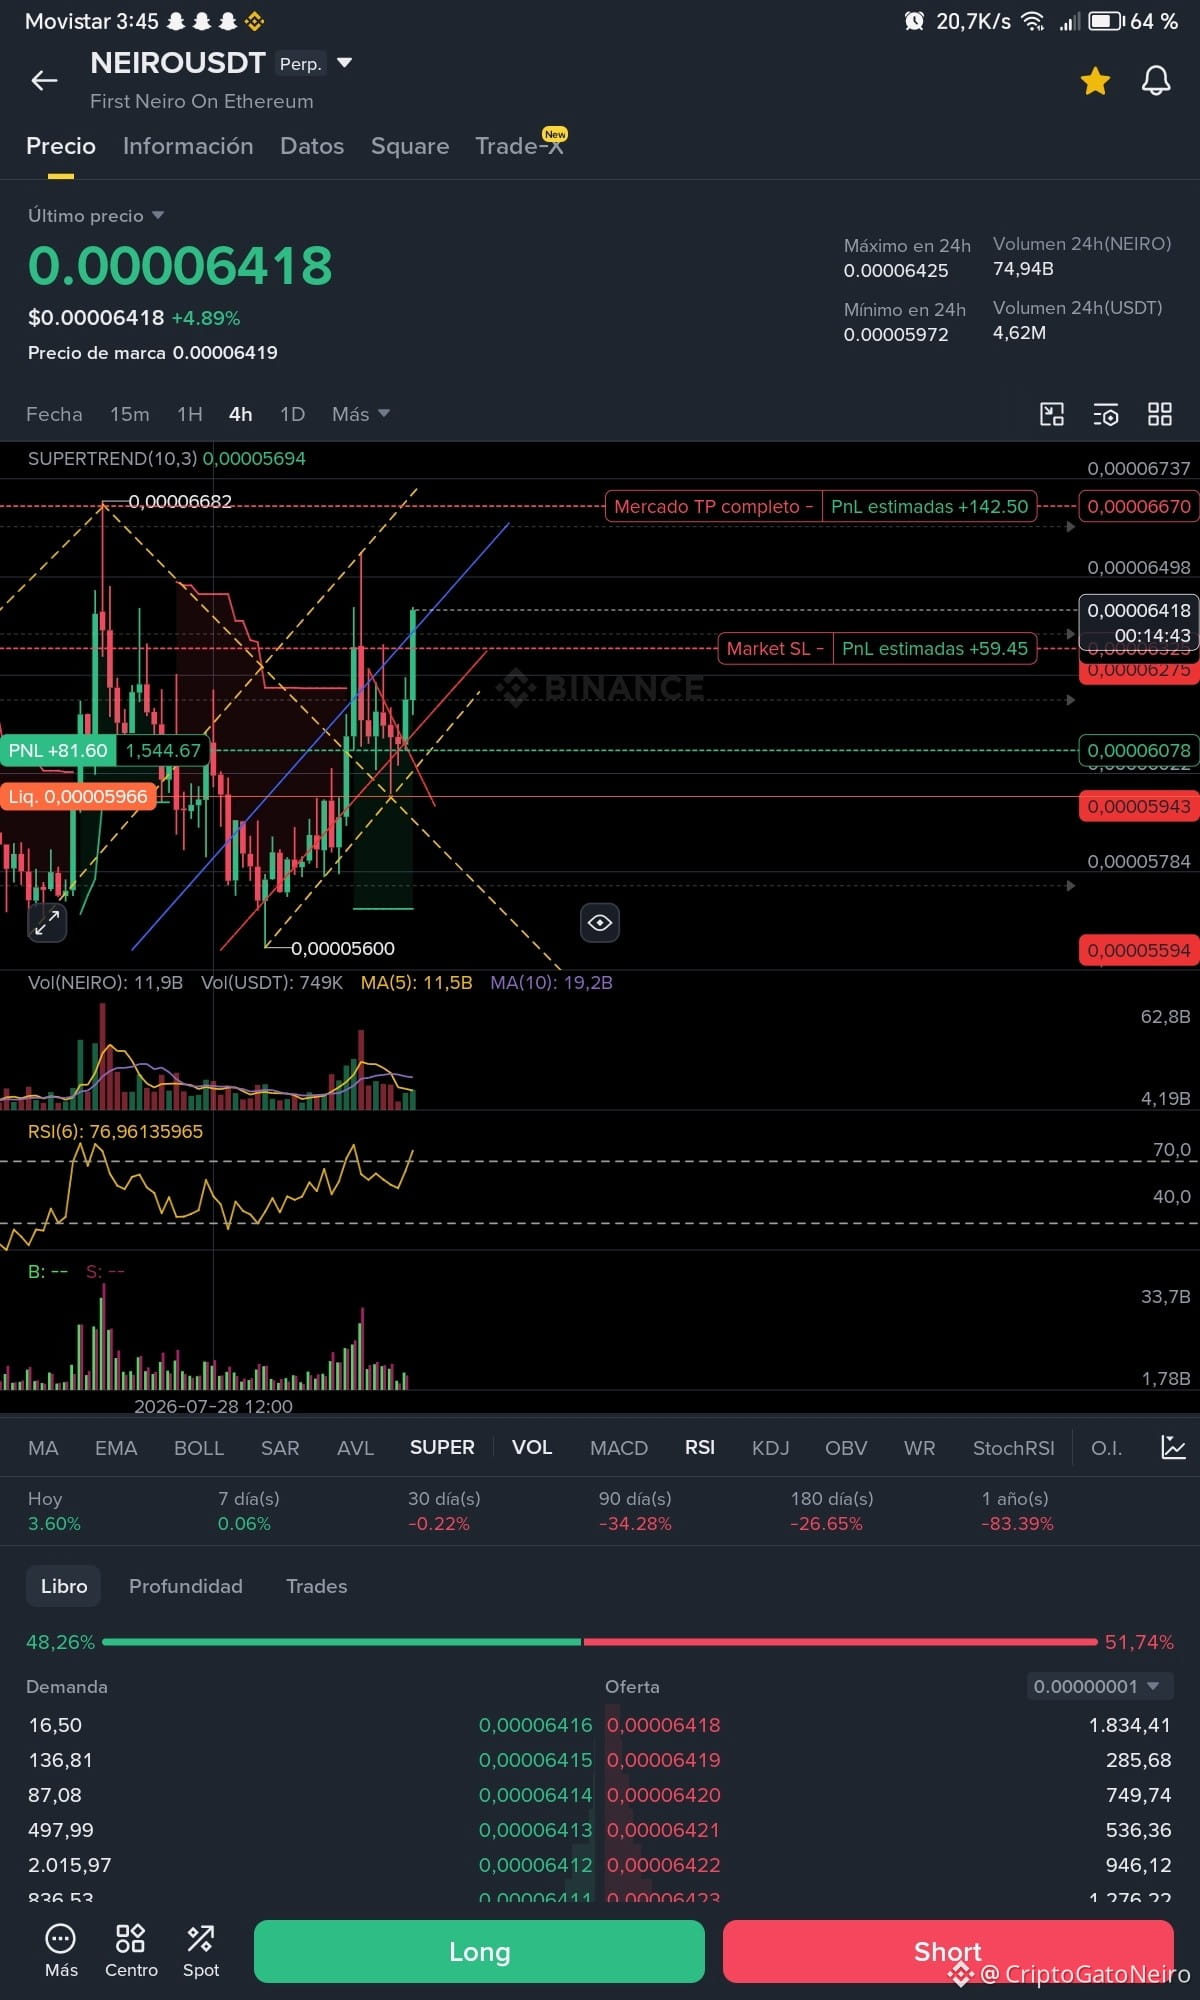Tap the PNL +81.60 position label

tap(58, 750)
